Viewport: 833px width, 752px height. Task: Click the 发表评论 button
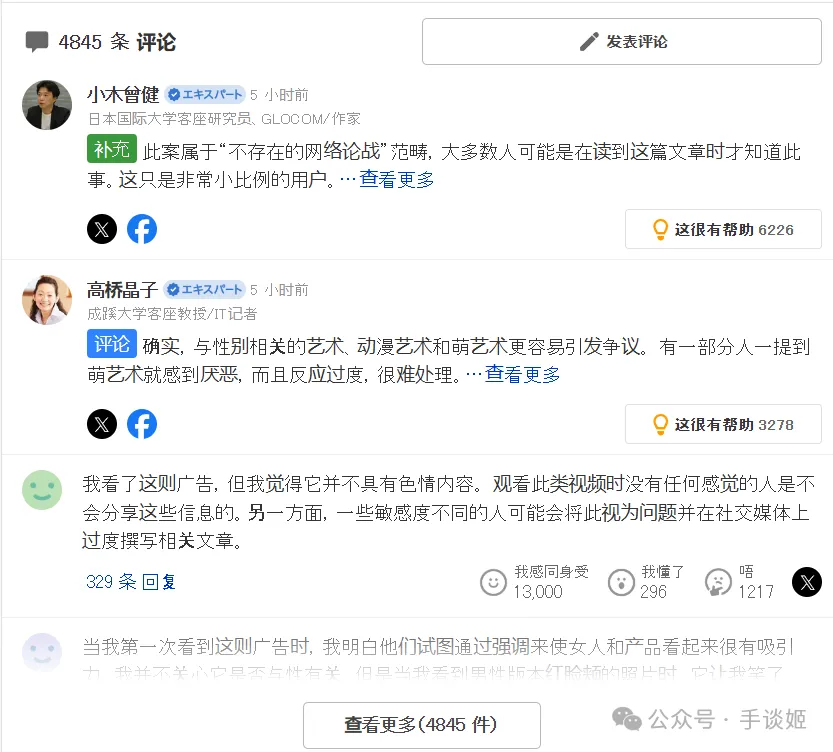[622, 42]
